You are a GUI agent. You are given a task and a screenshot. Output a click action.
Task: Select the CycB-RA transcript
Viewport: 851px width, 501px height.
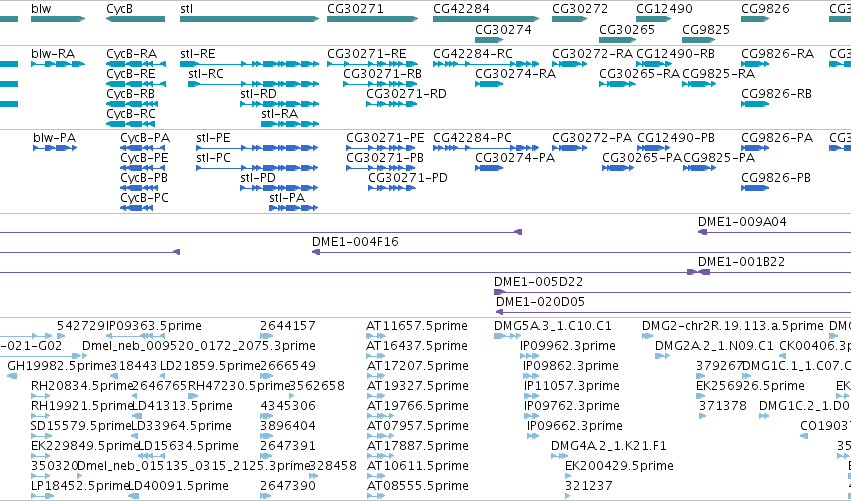pos(136,64)
